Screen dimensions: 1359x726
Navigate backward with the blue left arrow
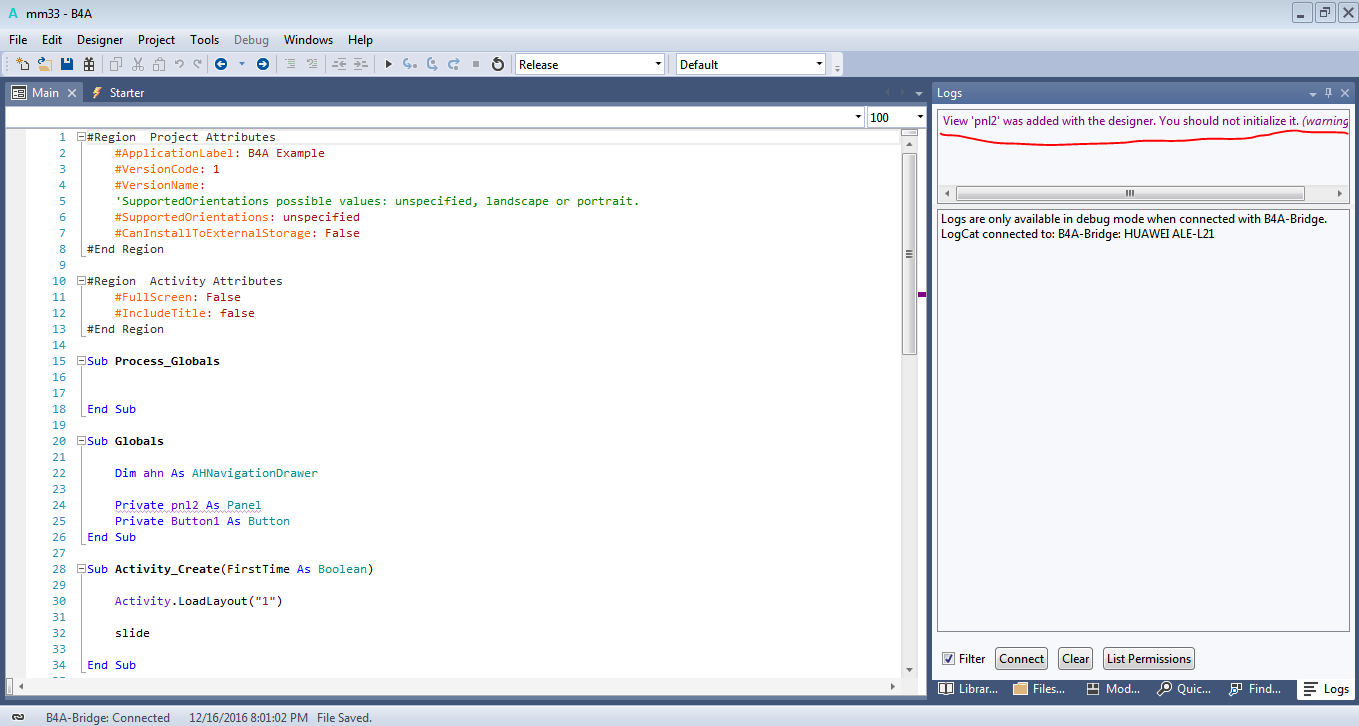click(x=220, y=64)
